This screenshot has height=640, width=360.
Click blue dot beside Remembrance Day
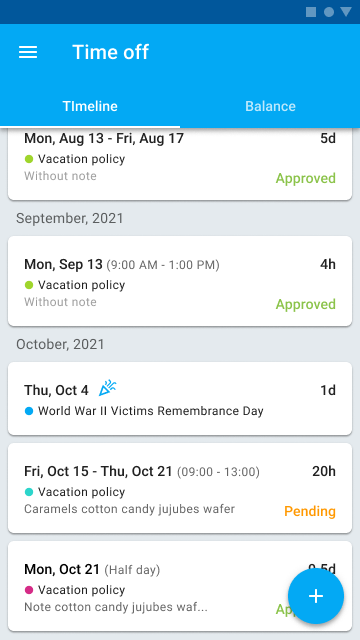coord(29,411)
